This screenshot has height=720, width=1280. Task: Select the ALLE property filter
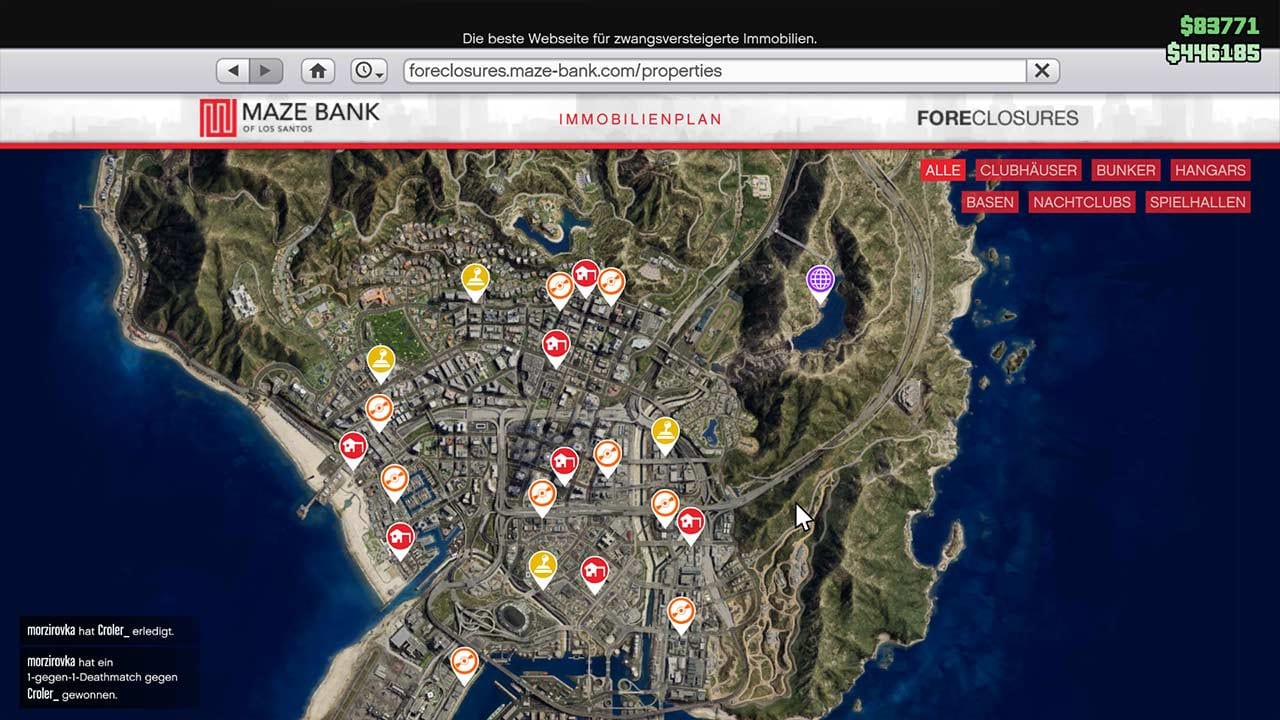pyautogui.click(x=942, y=170)
